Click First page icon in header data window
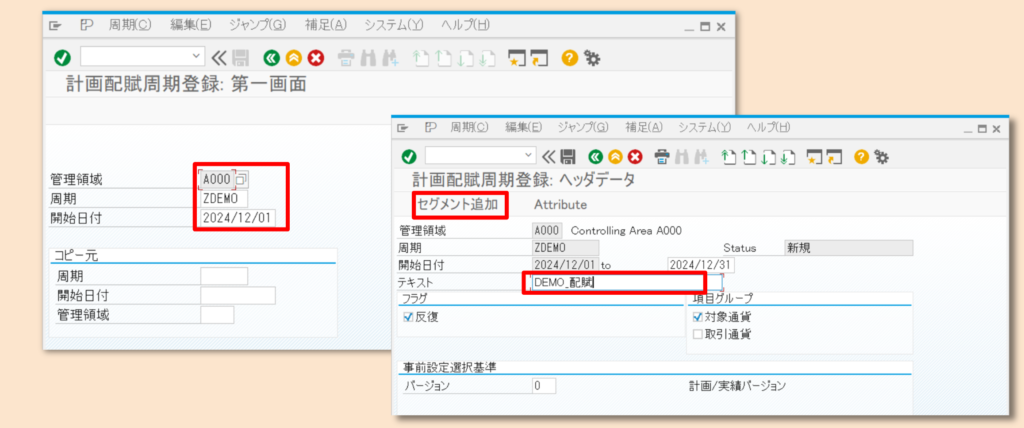1024x428 pixels. click(x=727, y=156)
